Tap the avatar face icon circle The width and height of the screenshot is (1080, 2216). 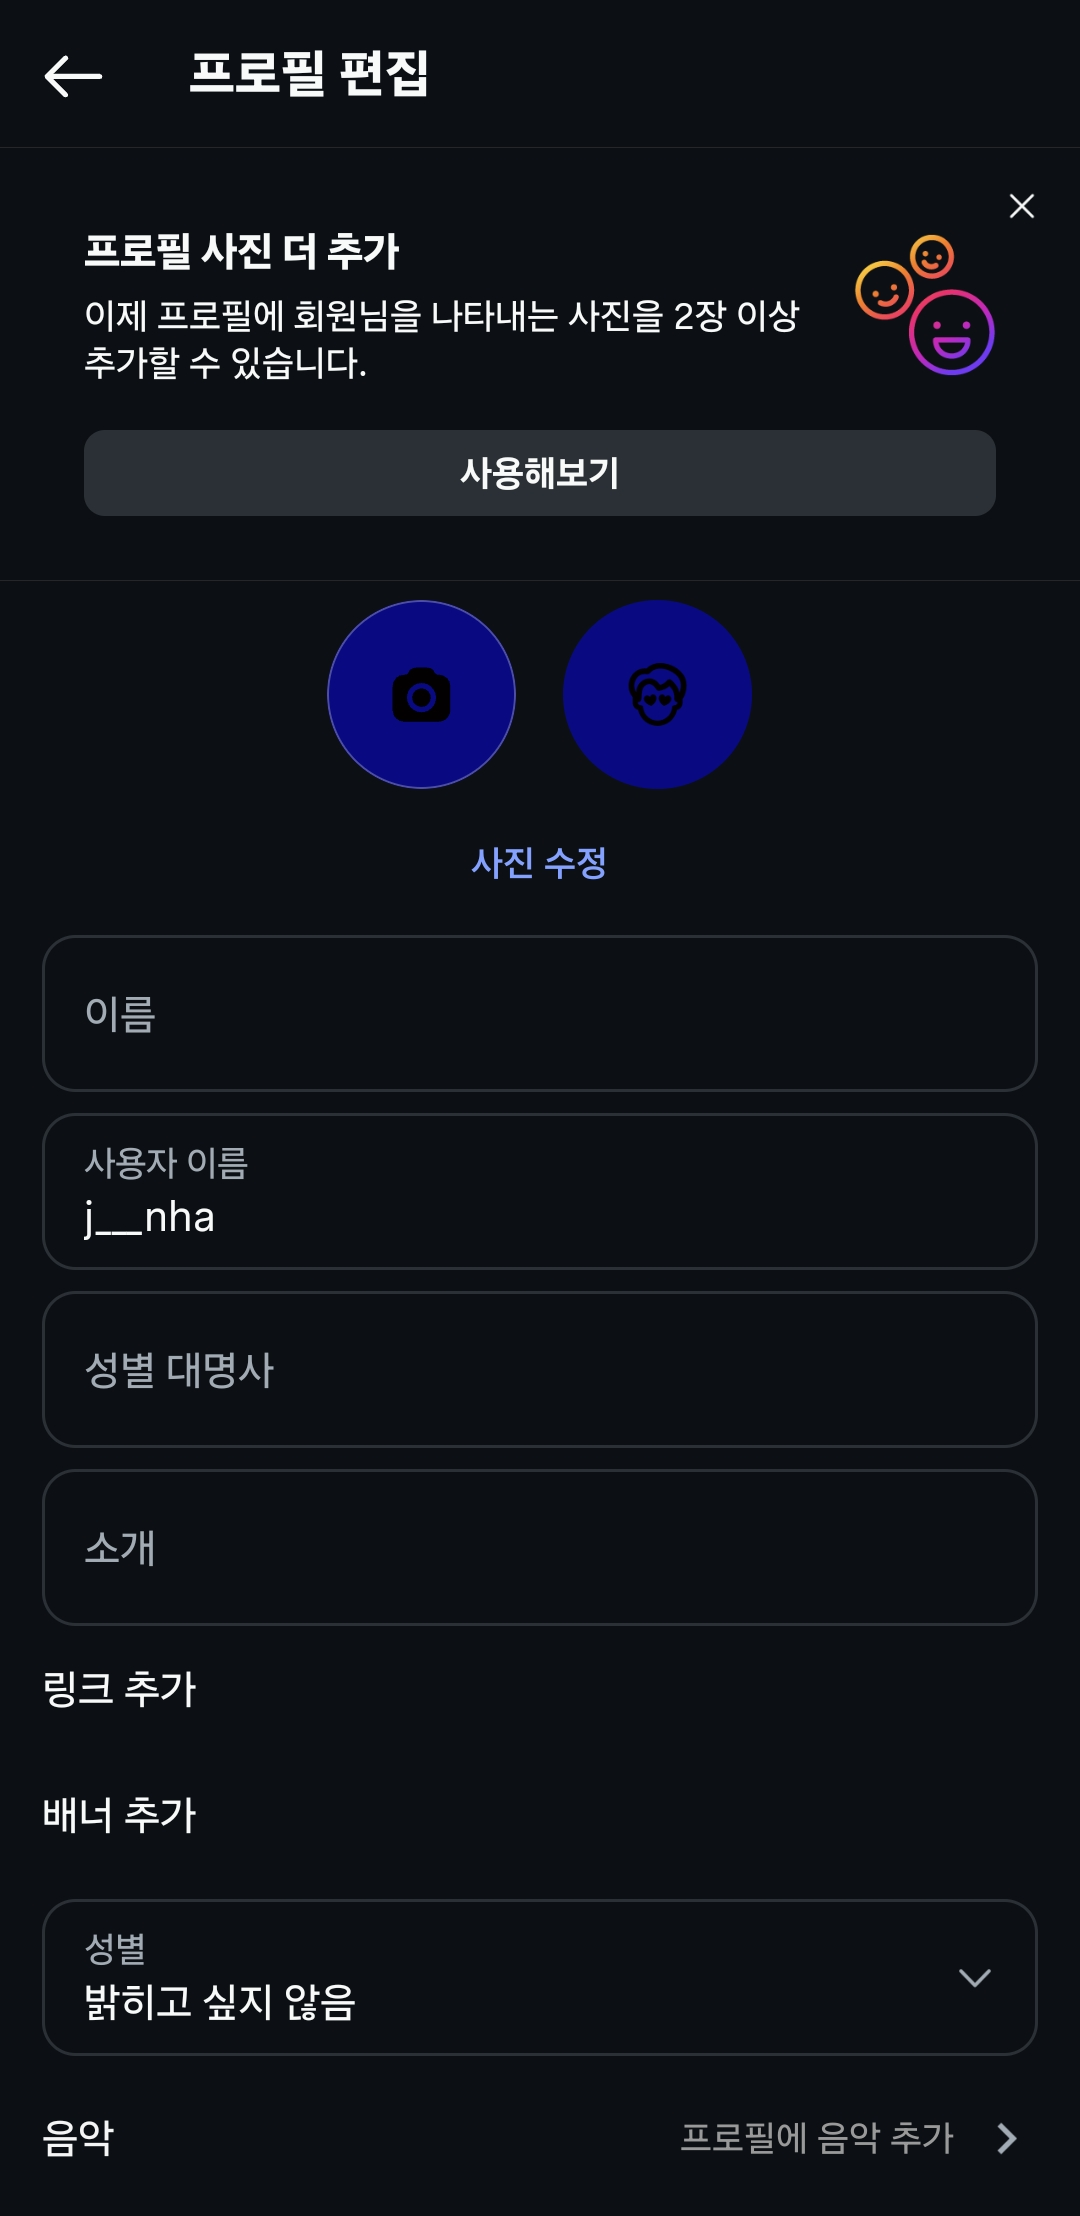point(657,694)
